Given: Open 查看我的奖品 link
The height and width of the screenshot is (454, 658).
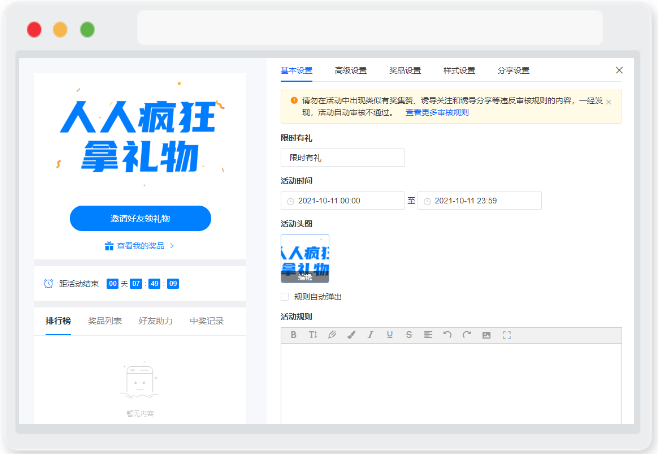Looking at the screenshot, I should click(x=141, y=246).
